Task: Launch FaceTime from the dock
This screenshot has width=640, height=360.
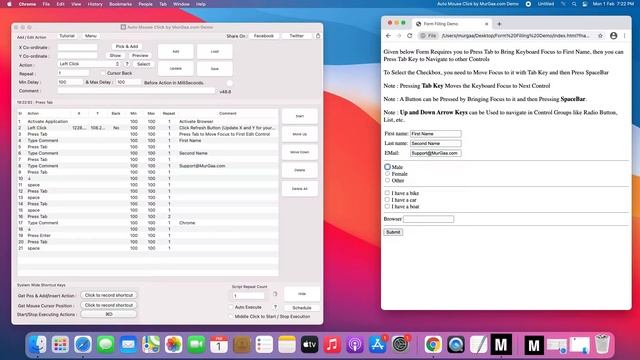Action: [x=196, y=344]
